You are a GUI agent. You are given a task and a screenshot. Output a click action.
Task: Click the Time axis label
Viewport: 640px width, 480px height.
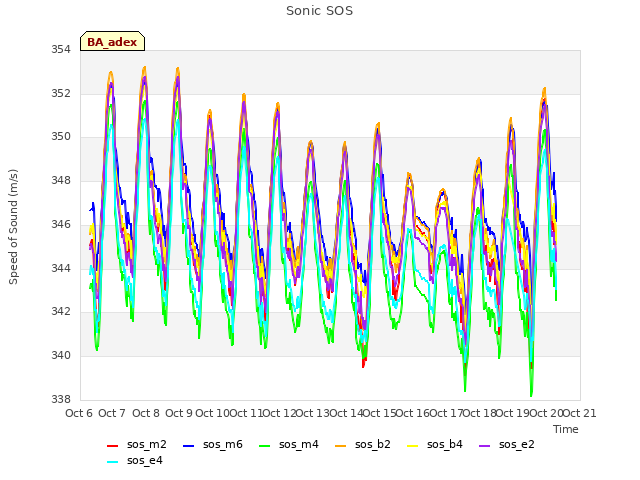point(566,429)
